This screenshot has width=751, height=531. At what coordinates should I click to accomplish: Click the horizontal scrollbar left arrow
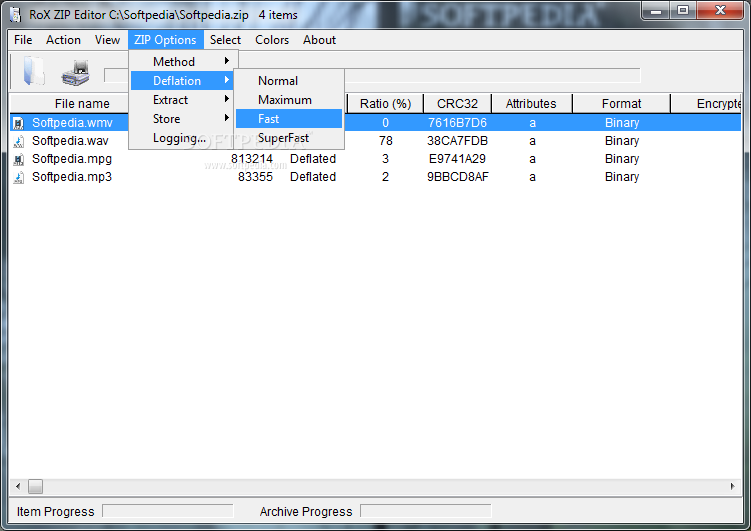18,486
